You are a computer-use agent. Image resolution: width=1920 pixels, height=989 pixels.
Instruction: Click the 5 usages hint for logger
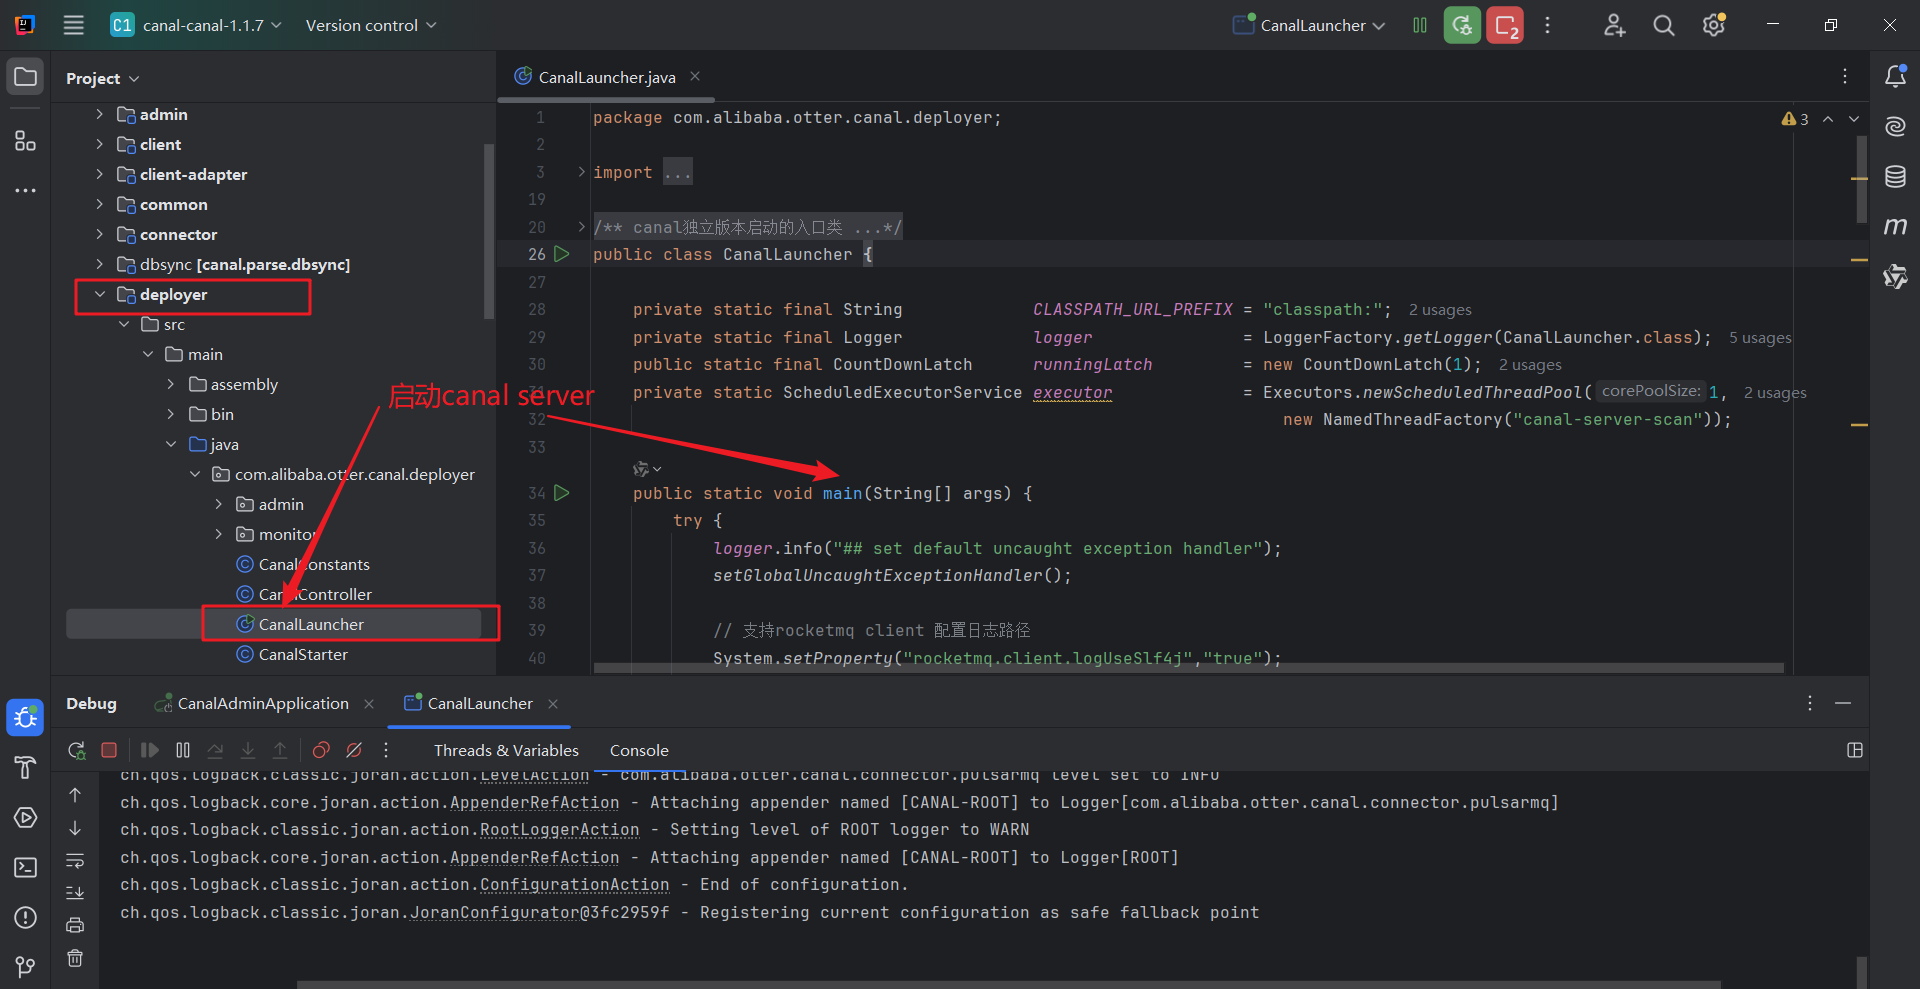(1760, 338)
